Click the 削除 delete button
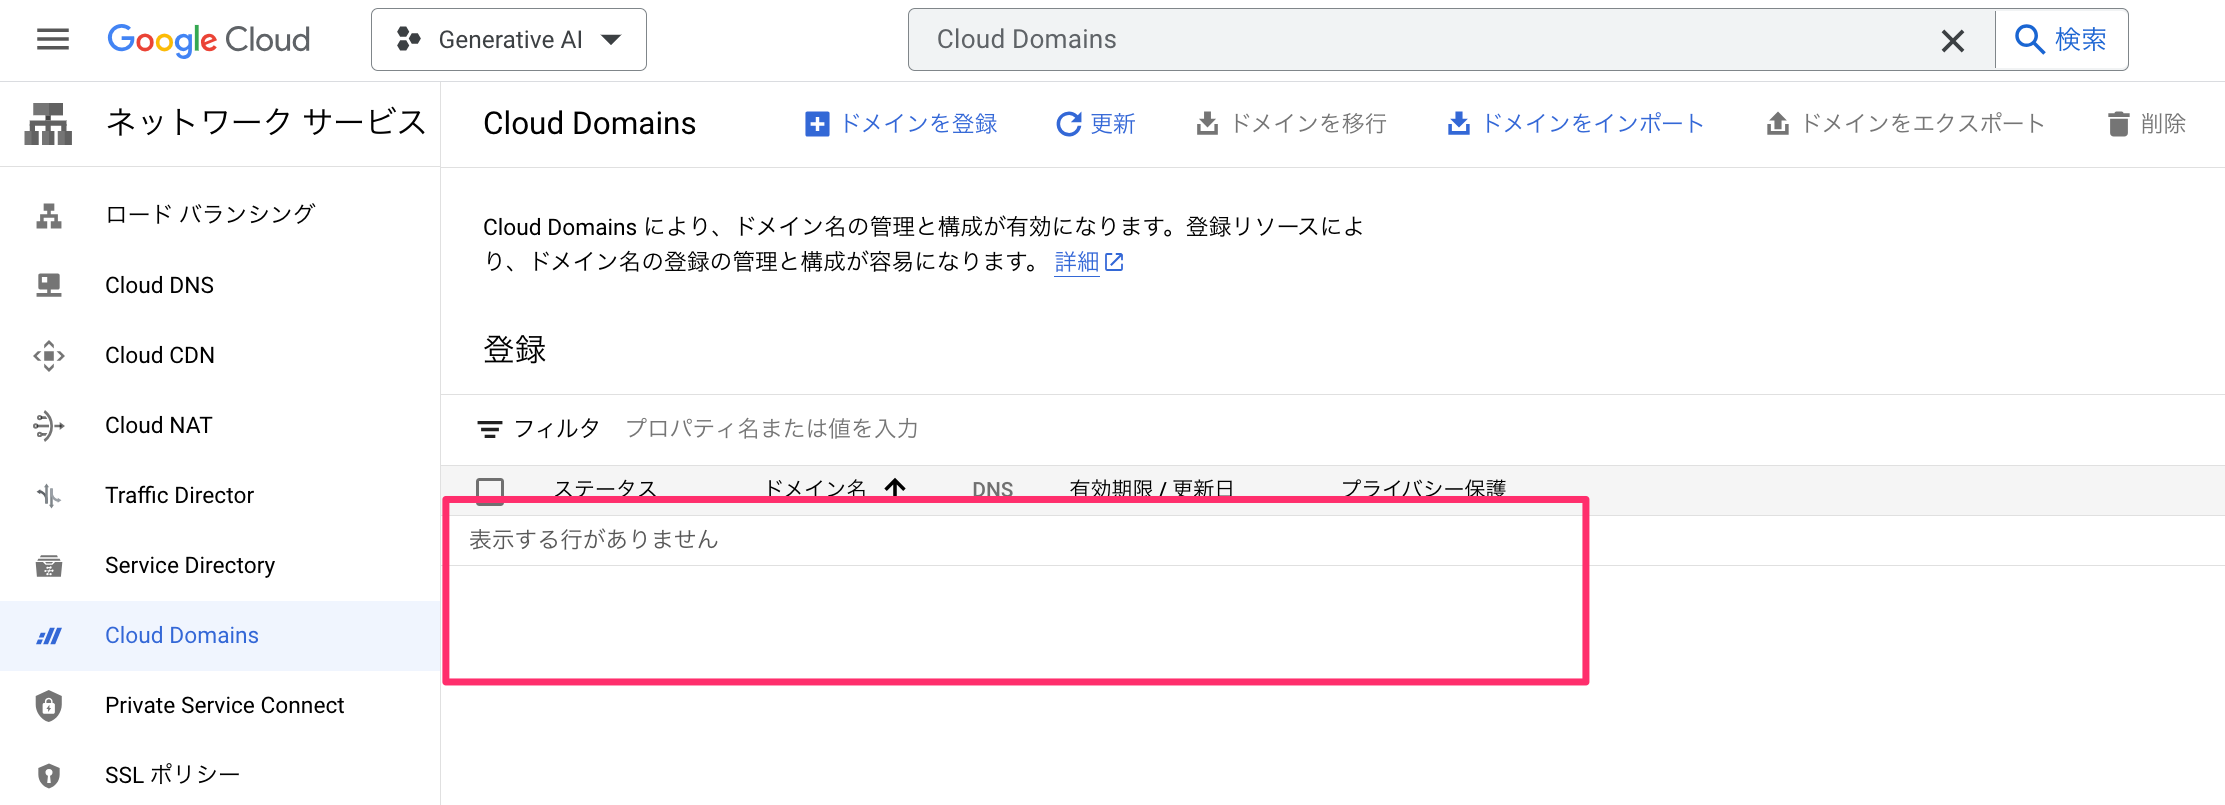2225x805 pixels. click(2146, 123)
